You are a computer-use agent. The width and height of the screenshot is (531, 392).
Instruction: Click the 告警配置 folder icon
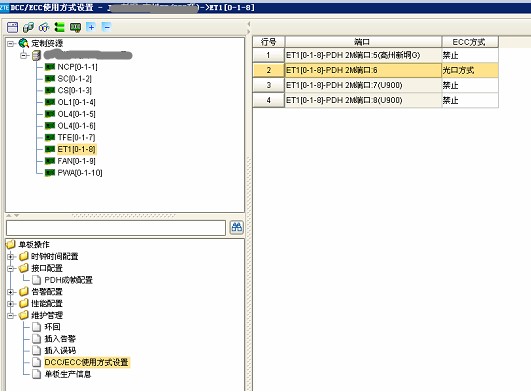pos(24,291)
